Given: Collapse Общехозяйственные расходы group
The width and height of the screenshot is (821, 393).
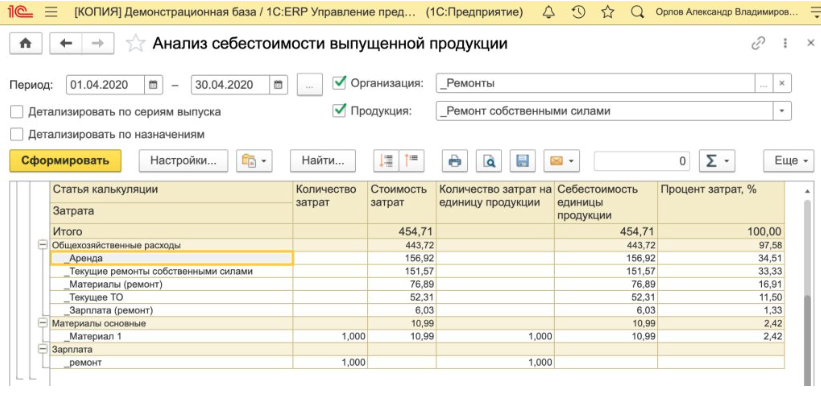Looking at the screenshot, I should (43, 245).
